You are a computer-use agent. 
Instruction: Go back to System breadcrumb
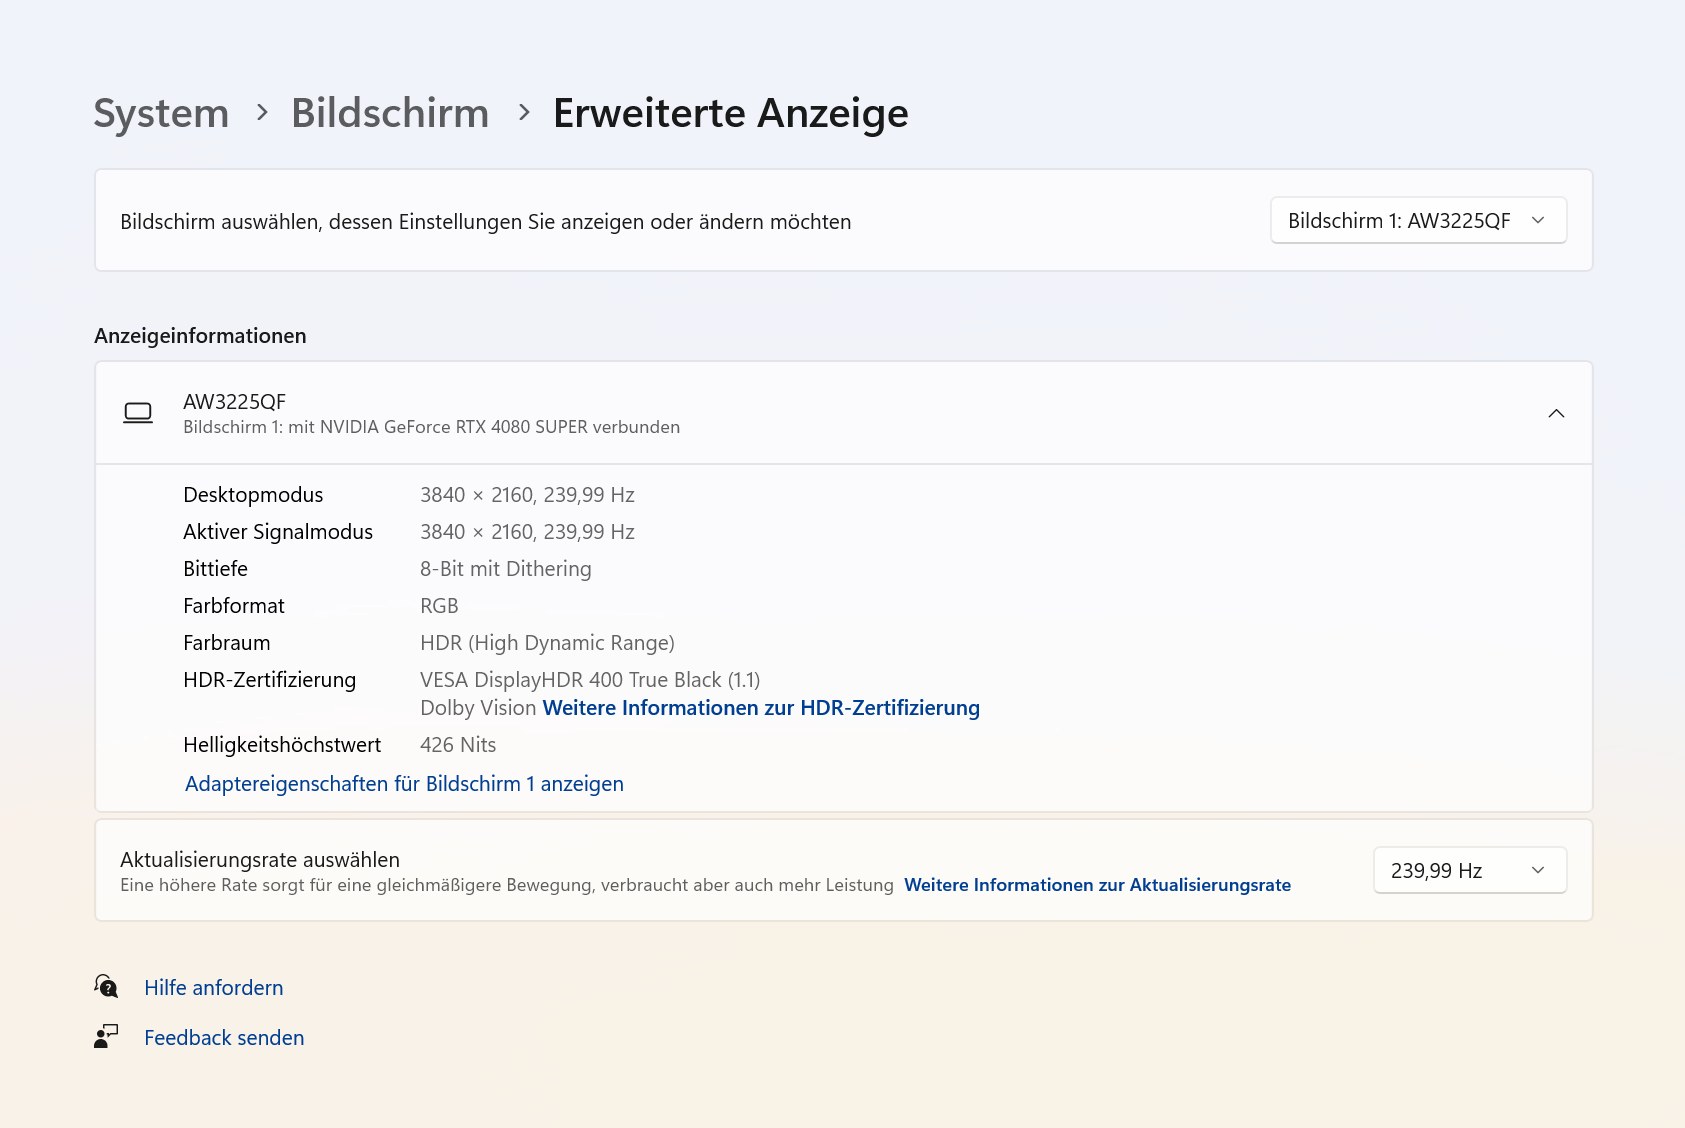pos(161,113)
